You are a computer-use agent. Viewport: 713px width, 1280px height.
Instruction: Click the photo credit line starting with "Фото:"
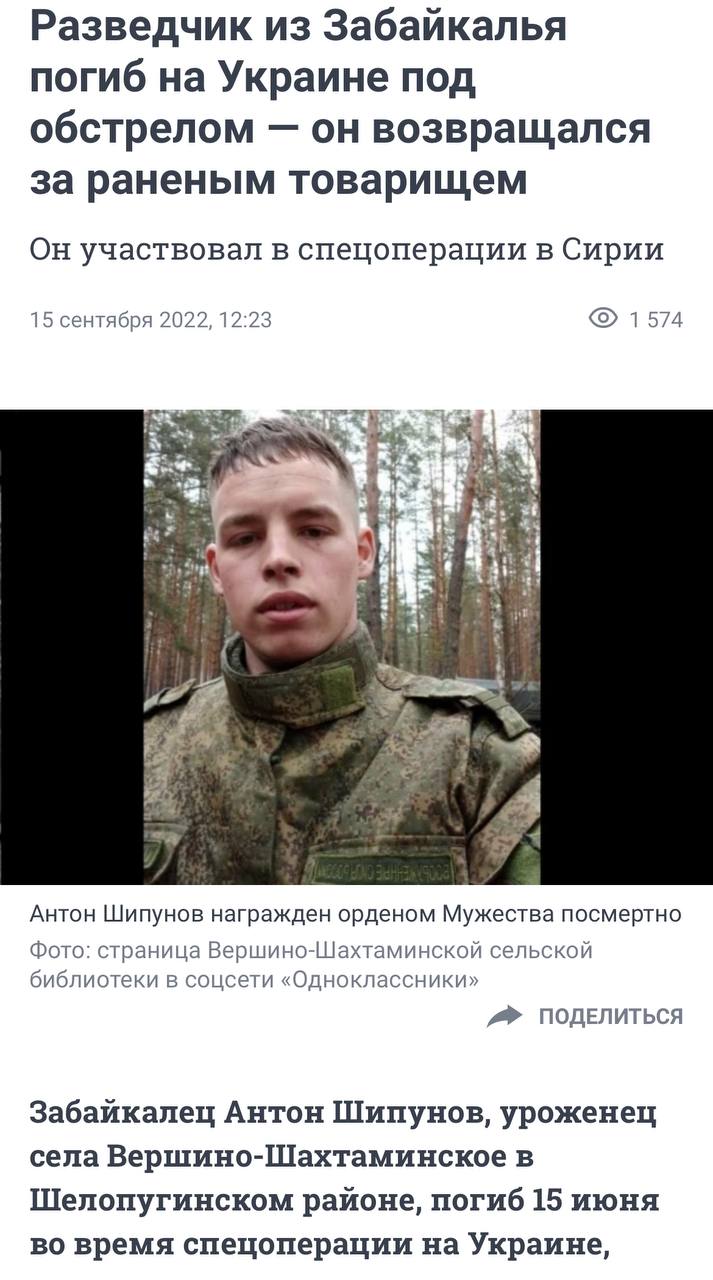point(311,964)
